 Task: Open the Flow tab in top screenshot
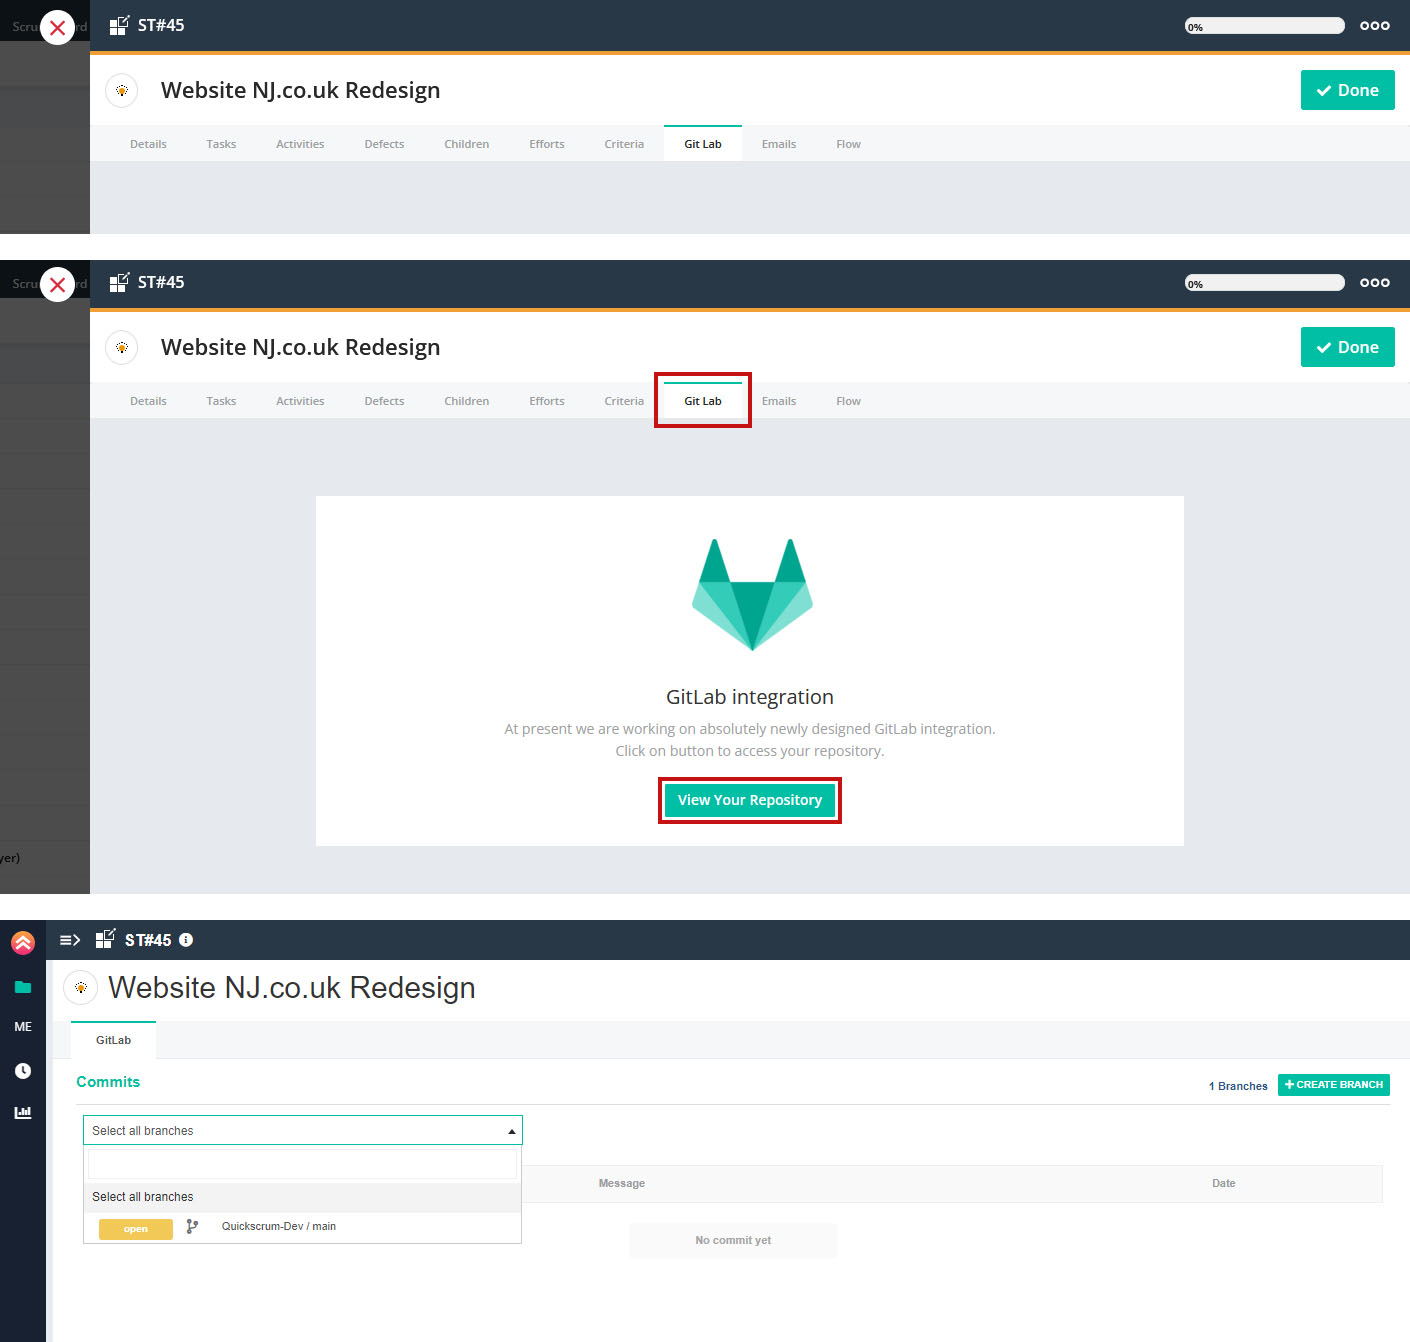(848, 144)
